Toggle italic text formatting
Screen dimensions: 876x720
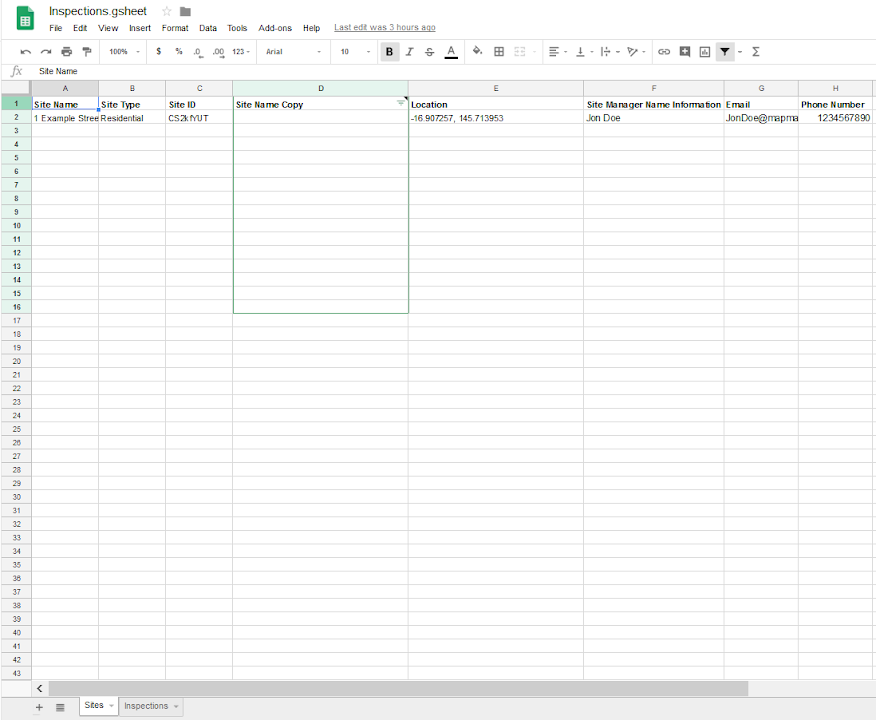click(x=409, y=52)
